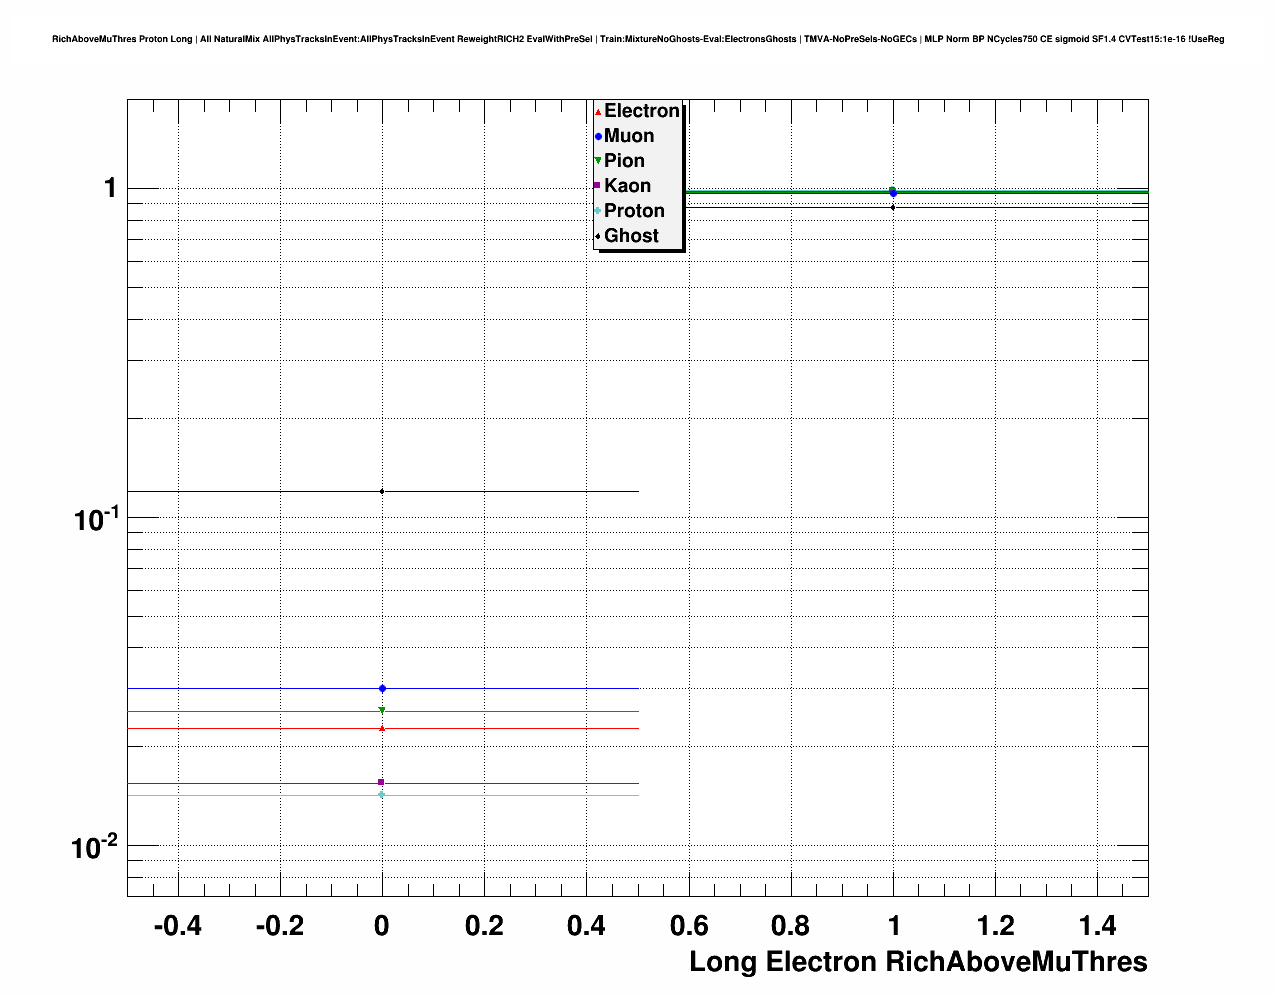Click the cyan Proton legend marker

598,211
